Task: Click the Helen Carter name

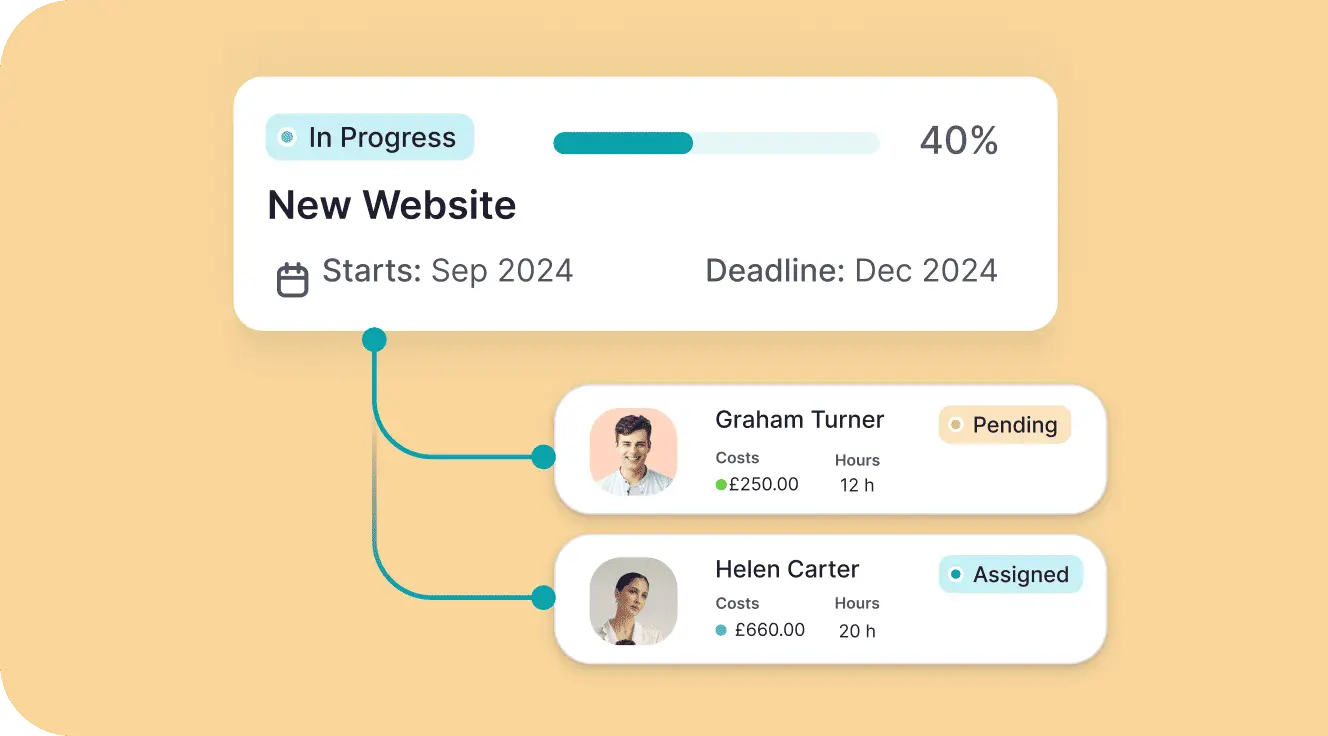Action: point(787,569)
